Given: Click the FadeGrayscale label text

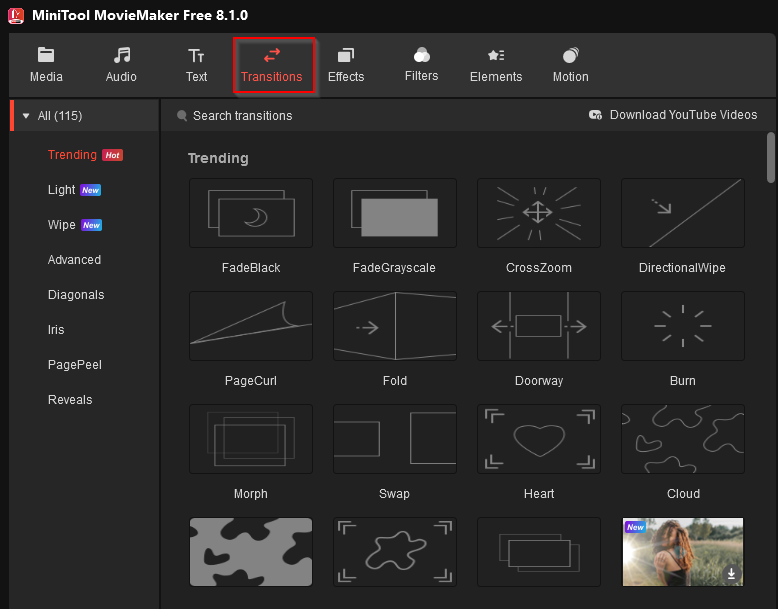Looking at the screenshot, I should click(x=394, y=268).
